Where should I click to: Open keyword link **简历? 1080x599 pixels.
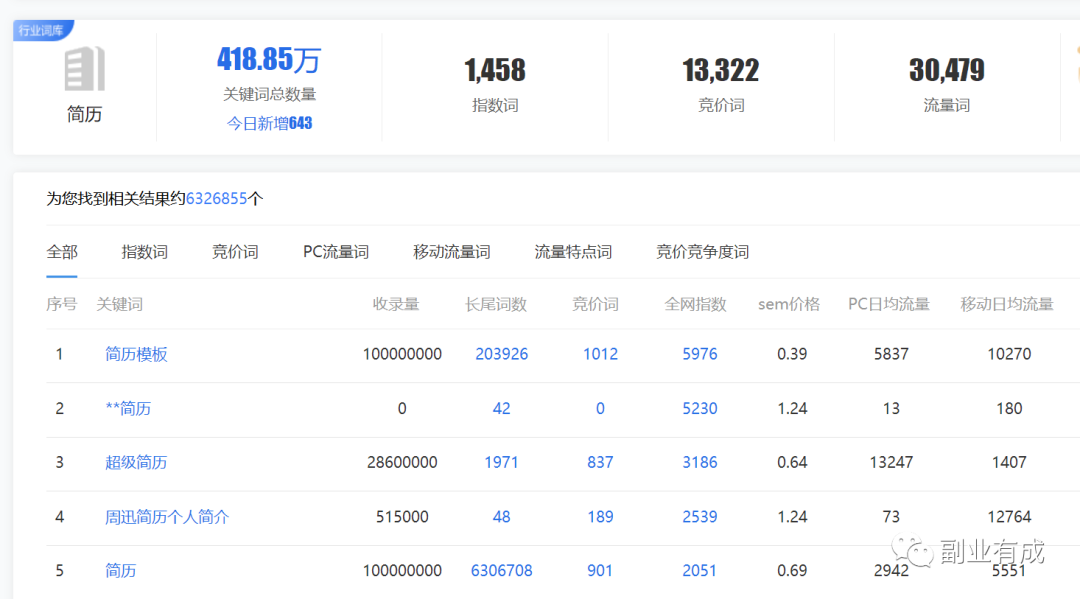point(128,408)
